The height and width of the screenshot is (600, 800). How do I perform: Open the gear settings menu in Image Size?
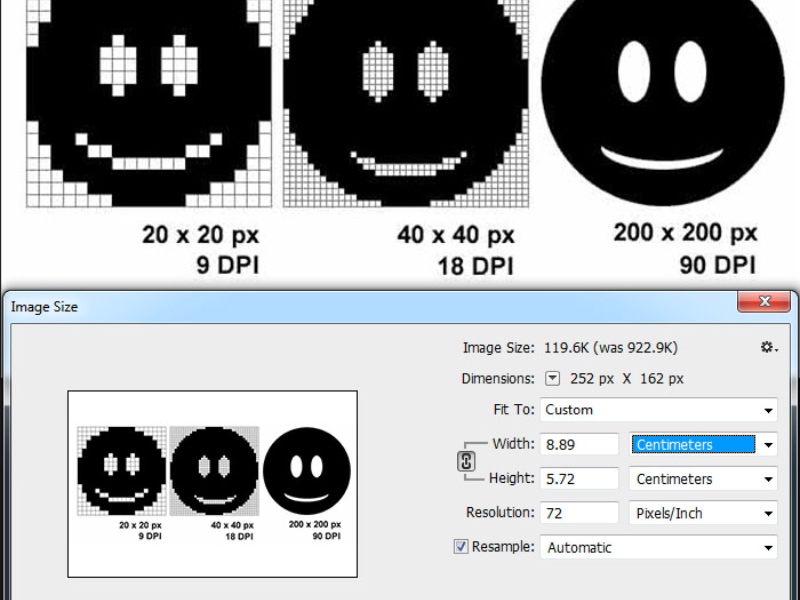767,347
